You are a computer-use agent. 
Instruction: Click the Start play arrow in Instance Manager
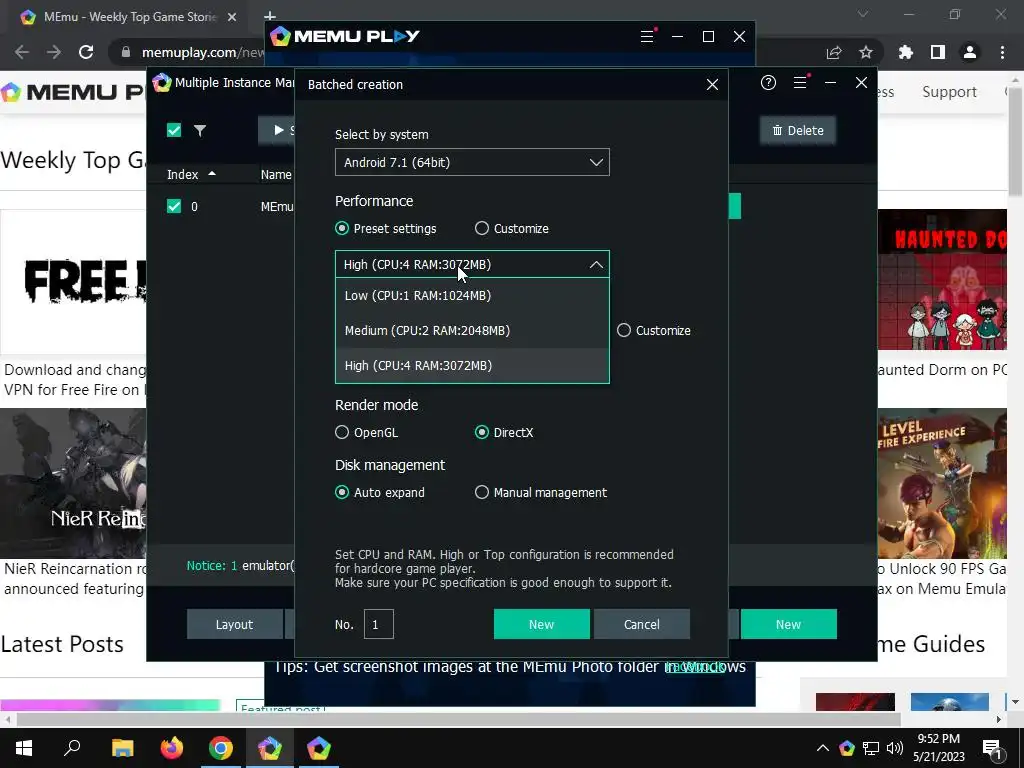click(278, 130)
